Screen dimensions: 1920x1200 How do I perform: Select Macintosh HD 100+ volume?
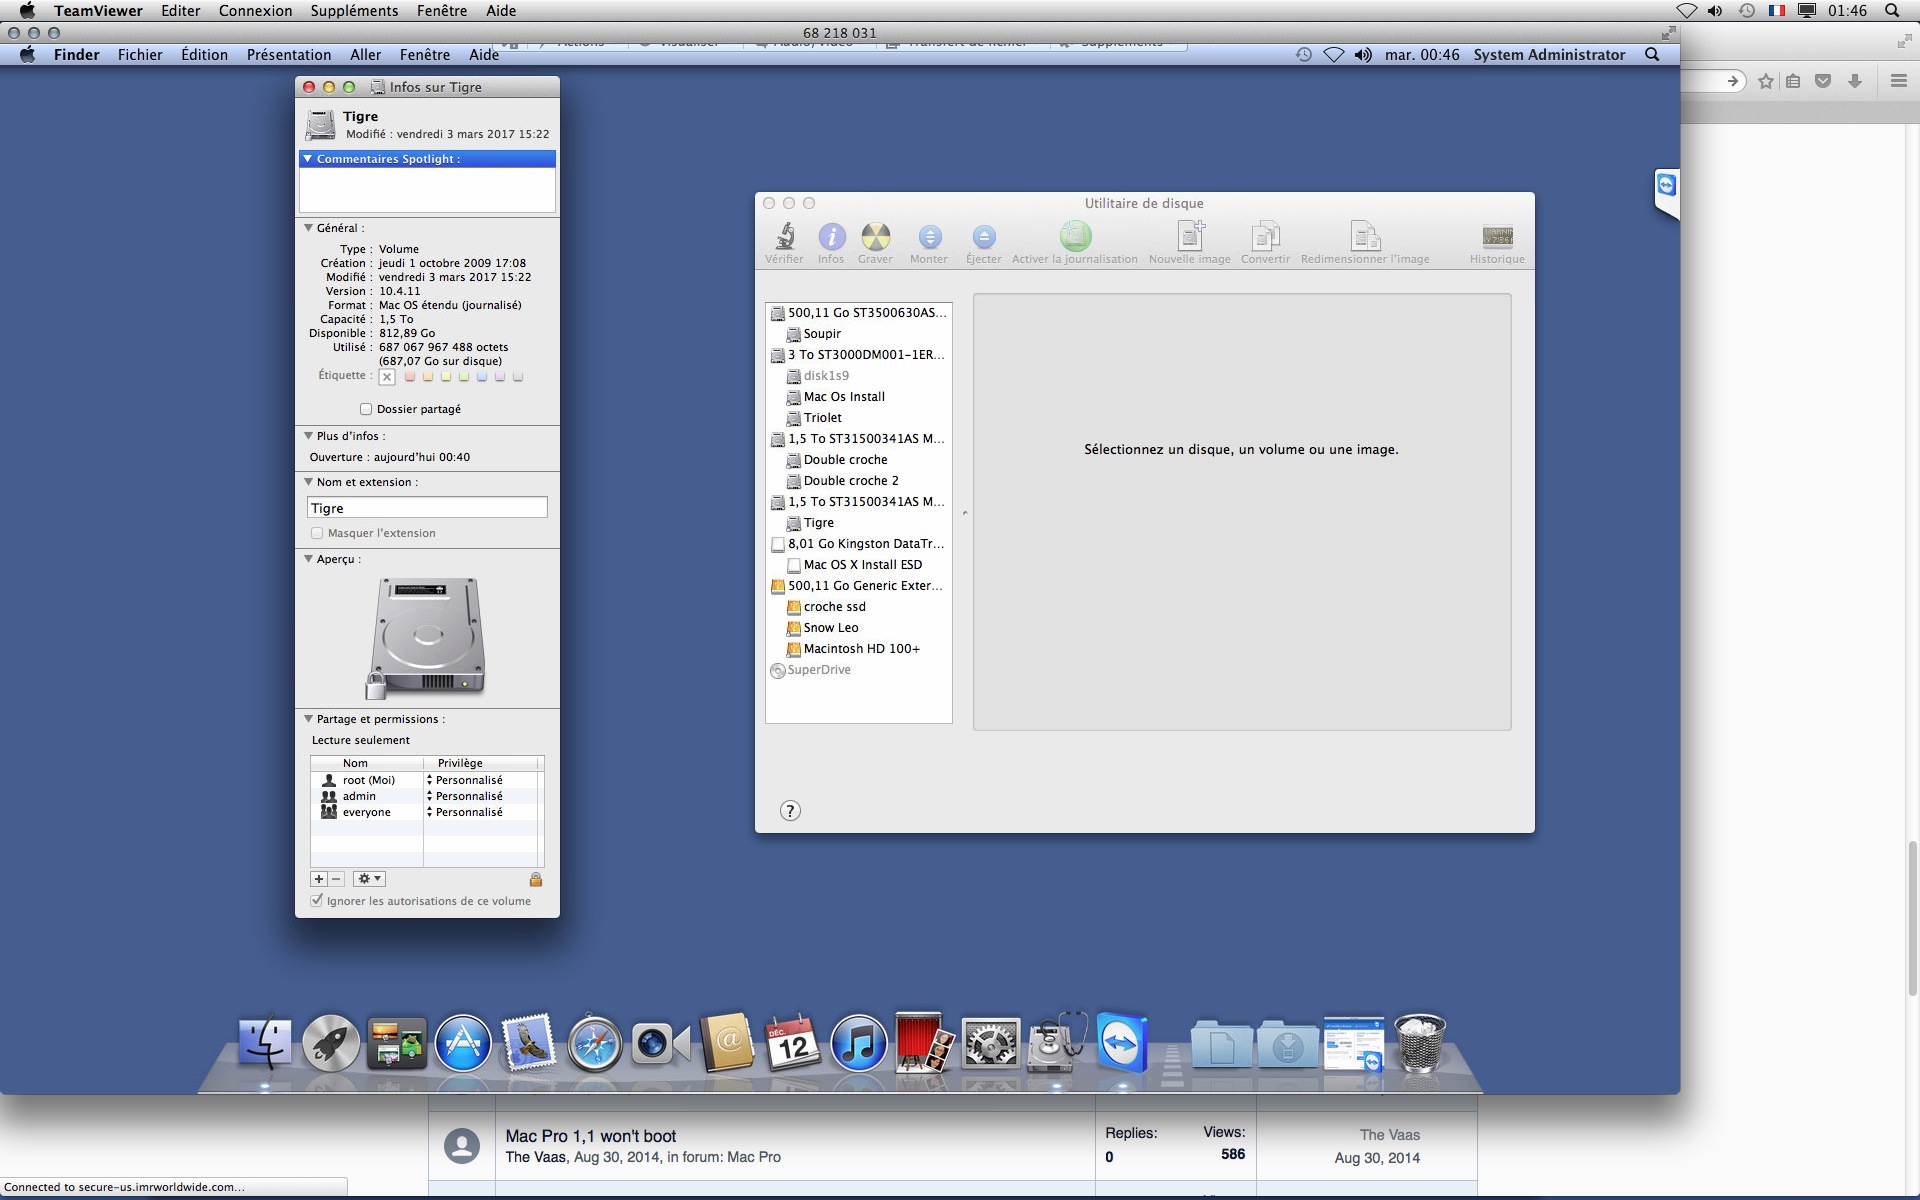click(859, 649)
